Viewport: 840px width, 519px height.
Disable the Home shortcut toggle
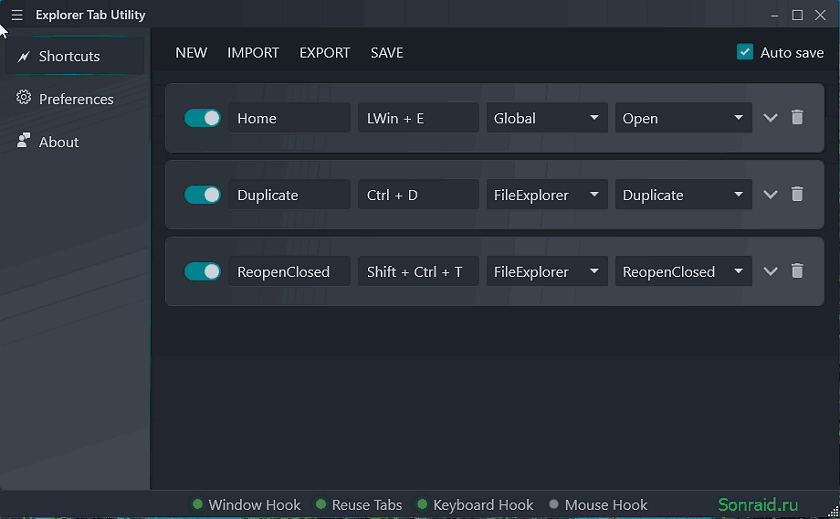click(202, 118)
